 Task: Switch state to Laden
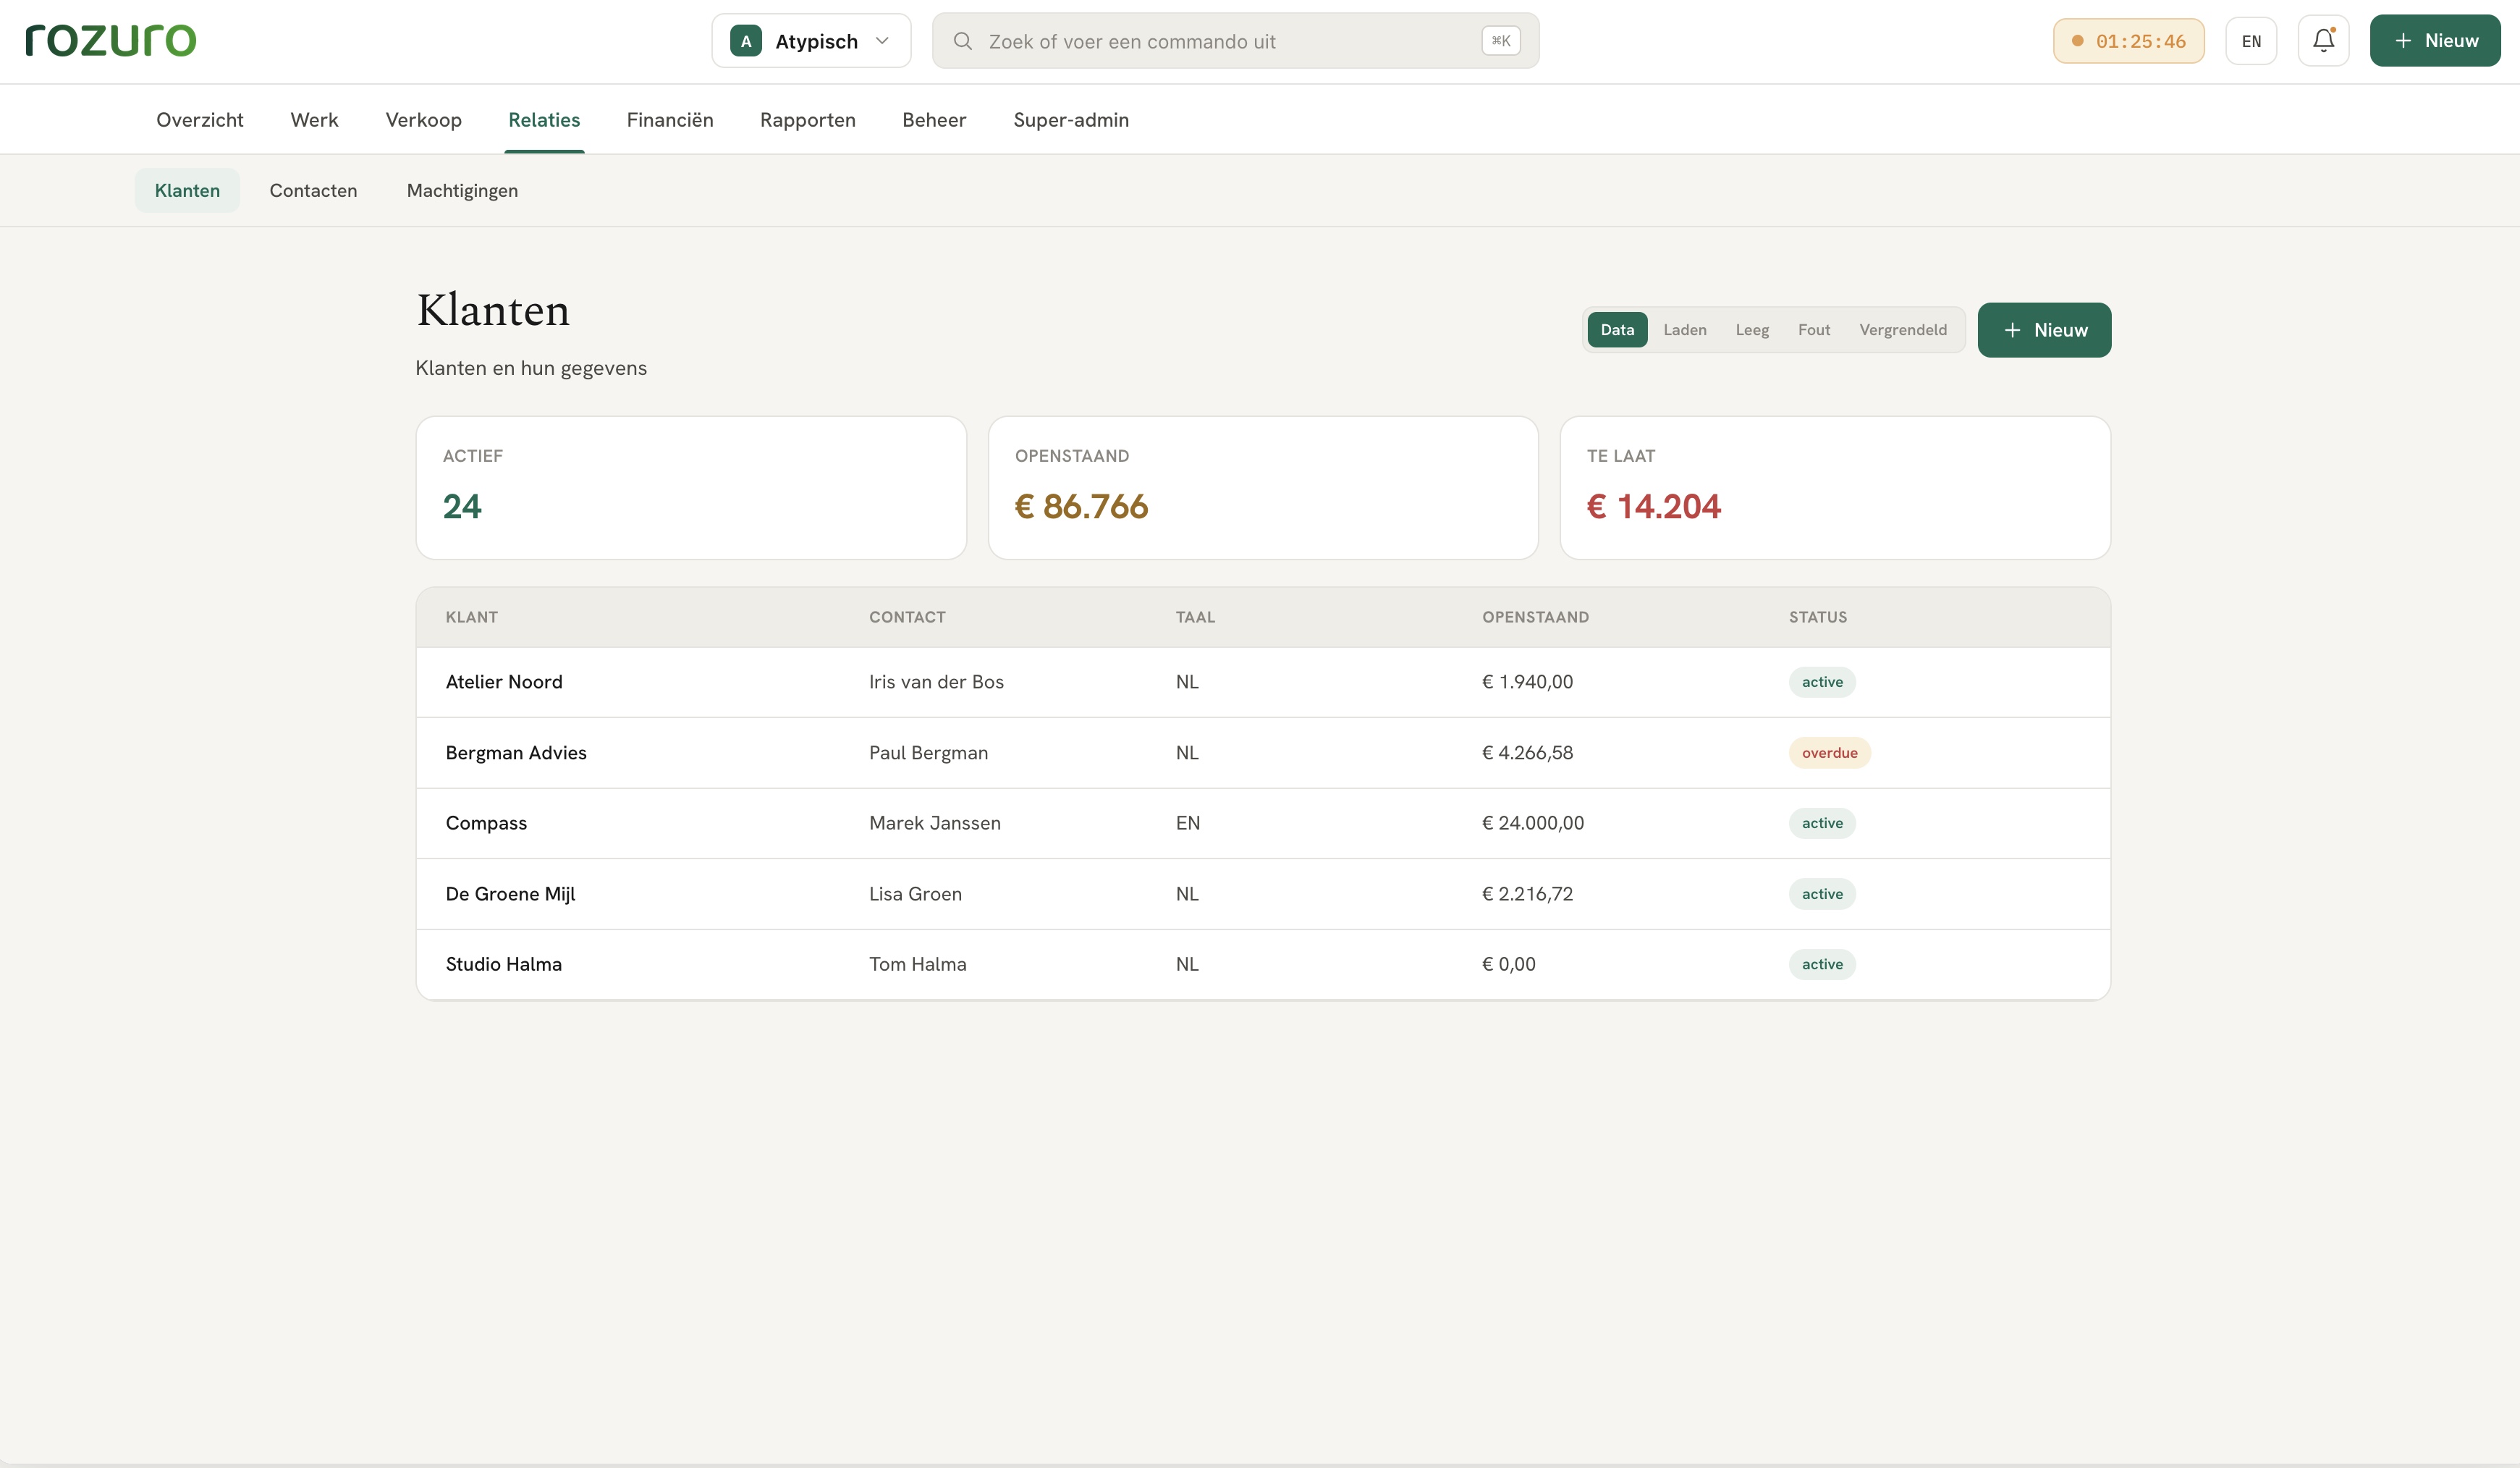coord(1685,330)
